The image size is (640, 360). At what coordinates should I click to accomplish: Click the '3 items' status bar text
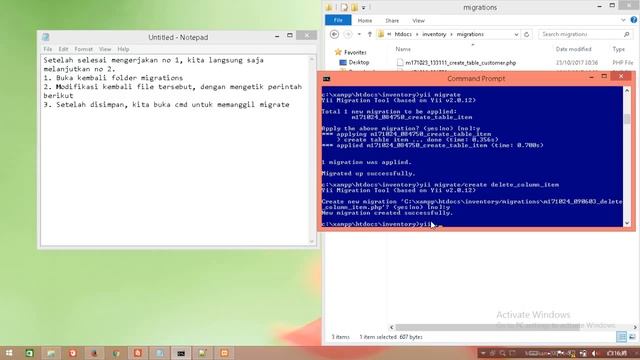point(340,337)
